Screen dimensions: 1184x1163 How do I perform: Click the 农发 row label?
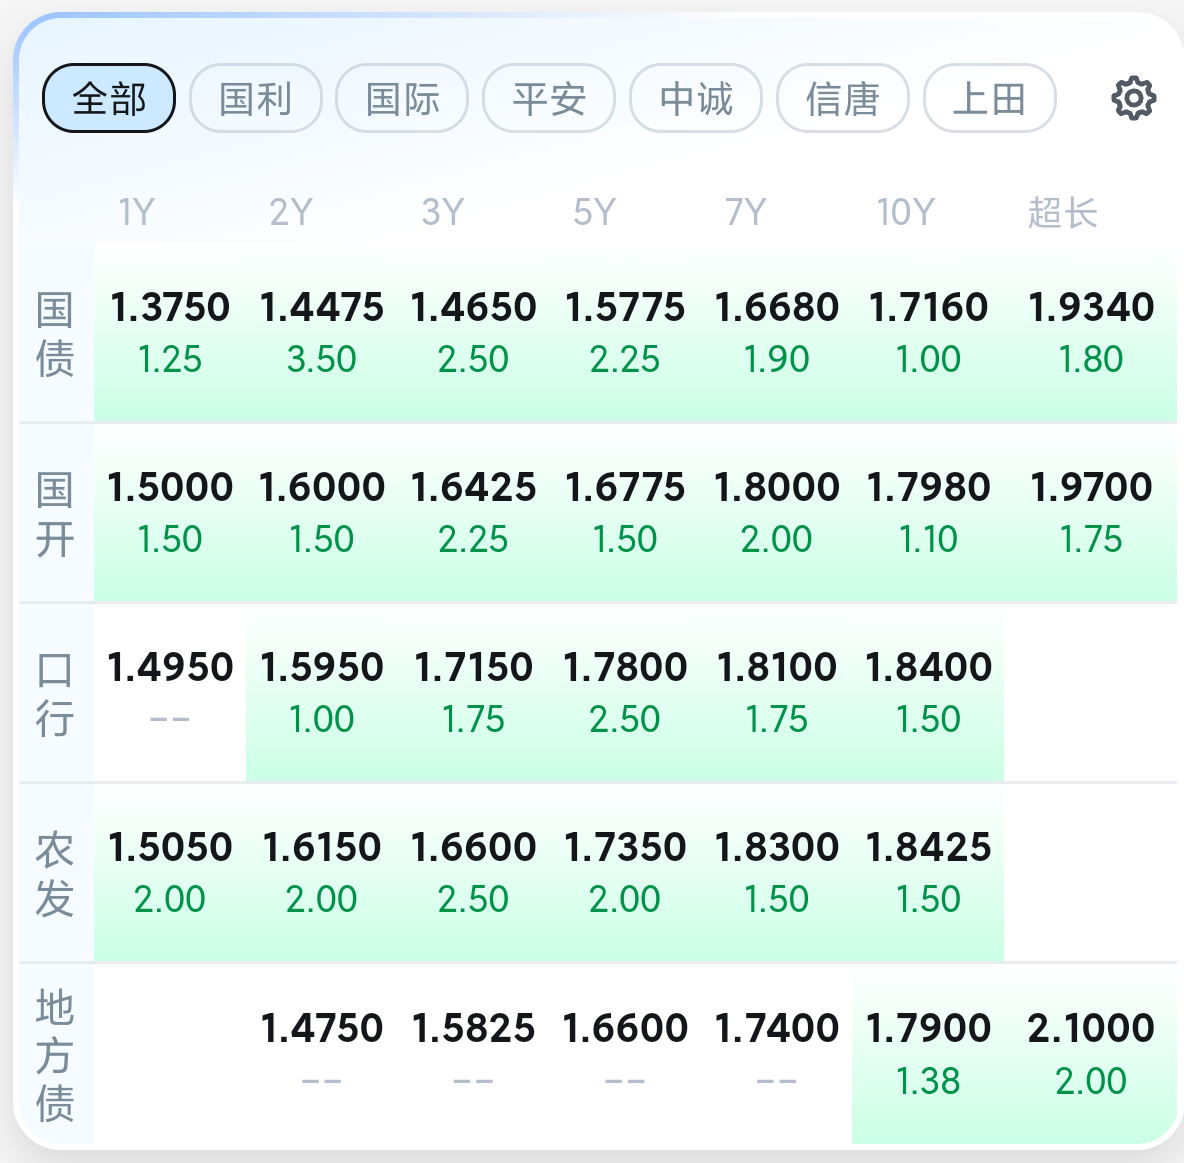tap(55, 874)
